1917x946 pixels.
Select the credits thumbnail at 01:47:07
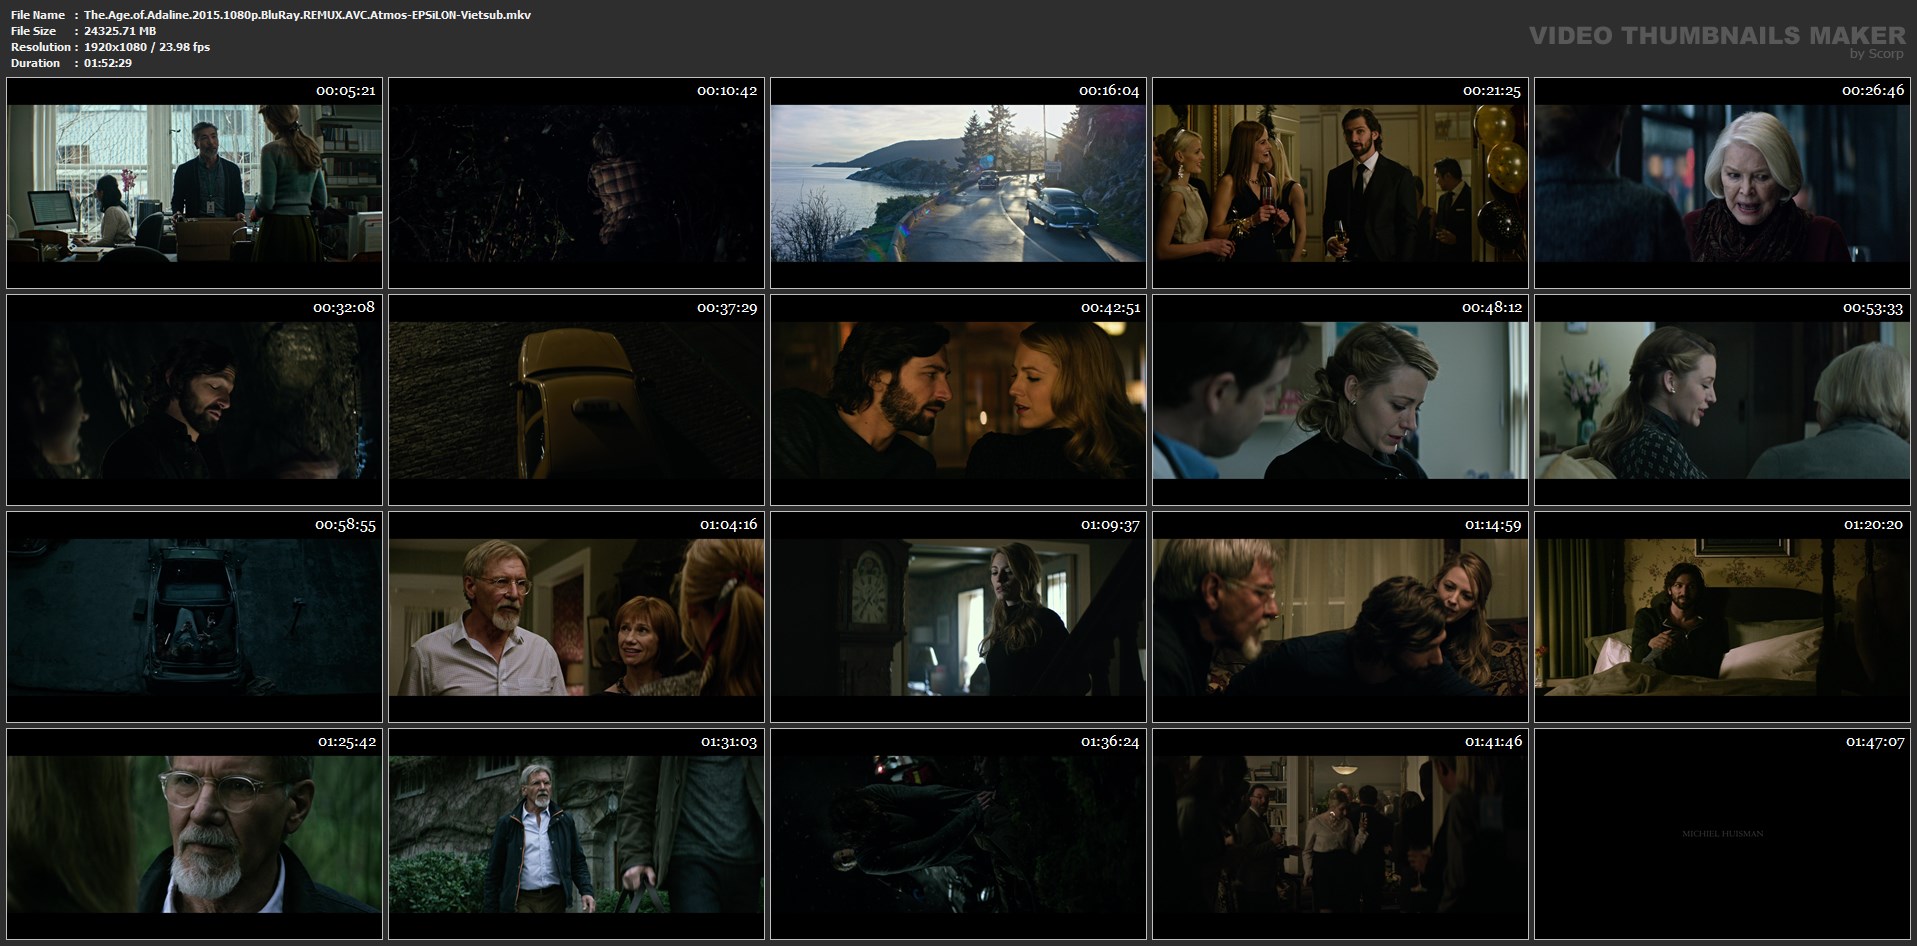1722,834
